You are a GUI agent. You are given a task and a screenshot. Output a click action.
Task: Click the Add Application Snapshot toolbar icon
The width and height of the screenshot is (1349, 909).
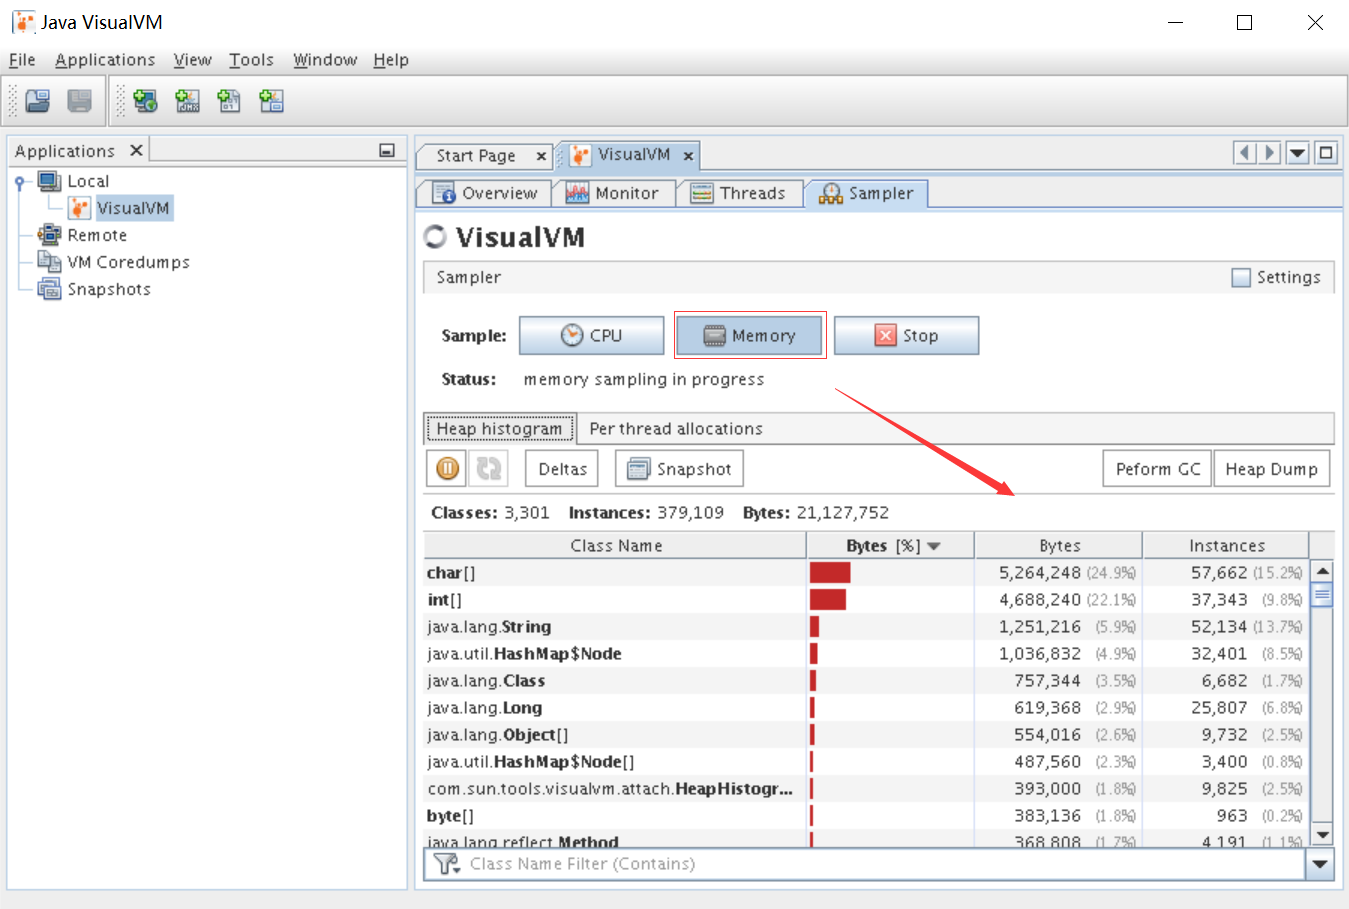pos(271,101)
